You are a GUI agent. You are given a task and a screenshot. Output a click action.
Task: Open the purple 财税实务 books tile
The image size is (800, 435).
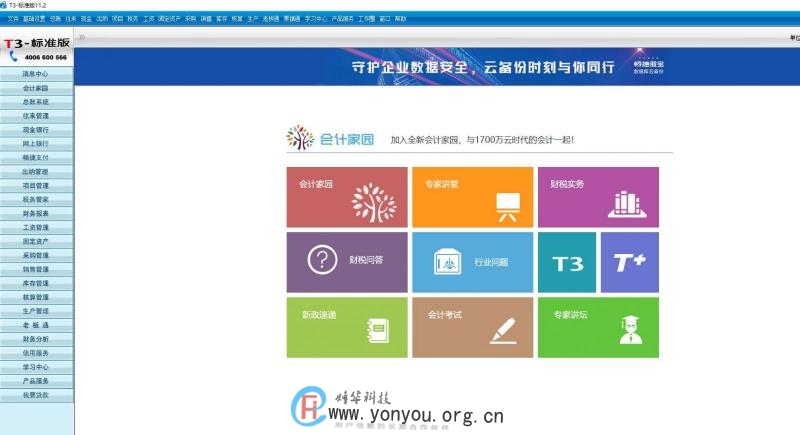598,197
